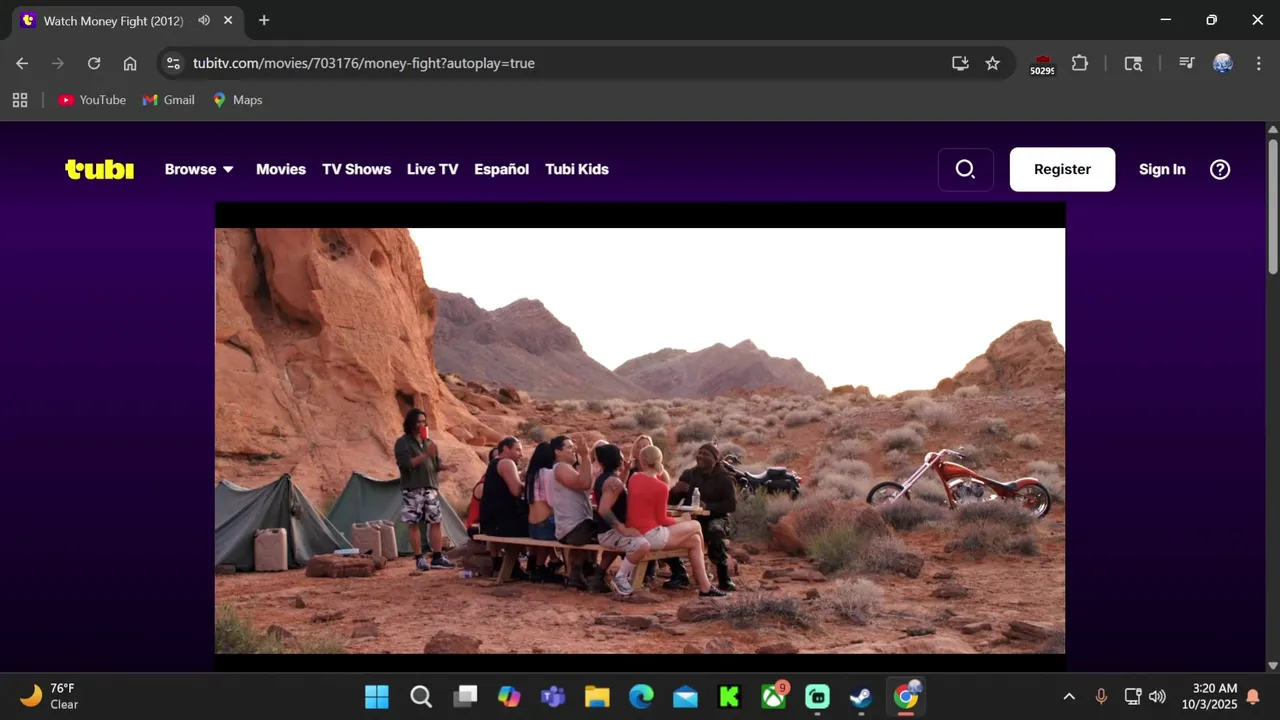Viewport: 1280px width, 720px height.
Task: Open Task View from taskbar
Action: tap(465, 697)
